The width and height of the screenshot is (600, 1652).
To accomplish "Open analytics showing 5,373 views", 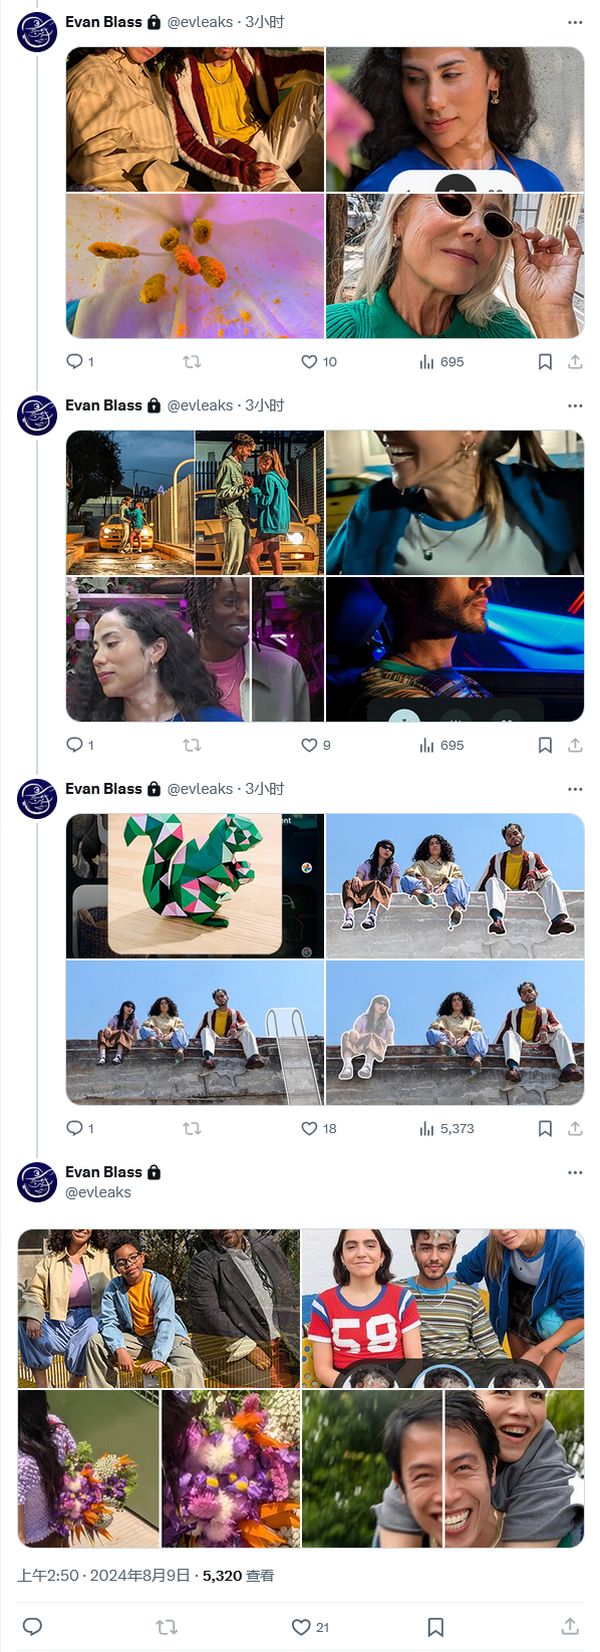I will pos(446,1128).
